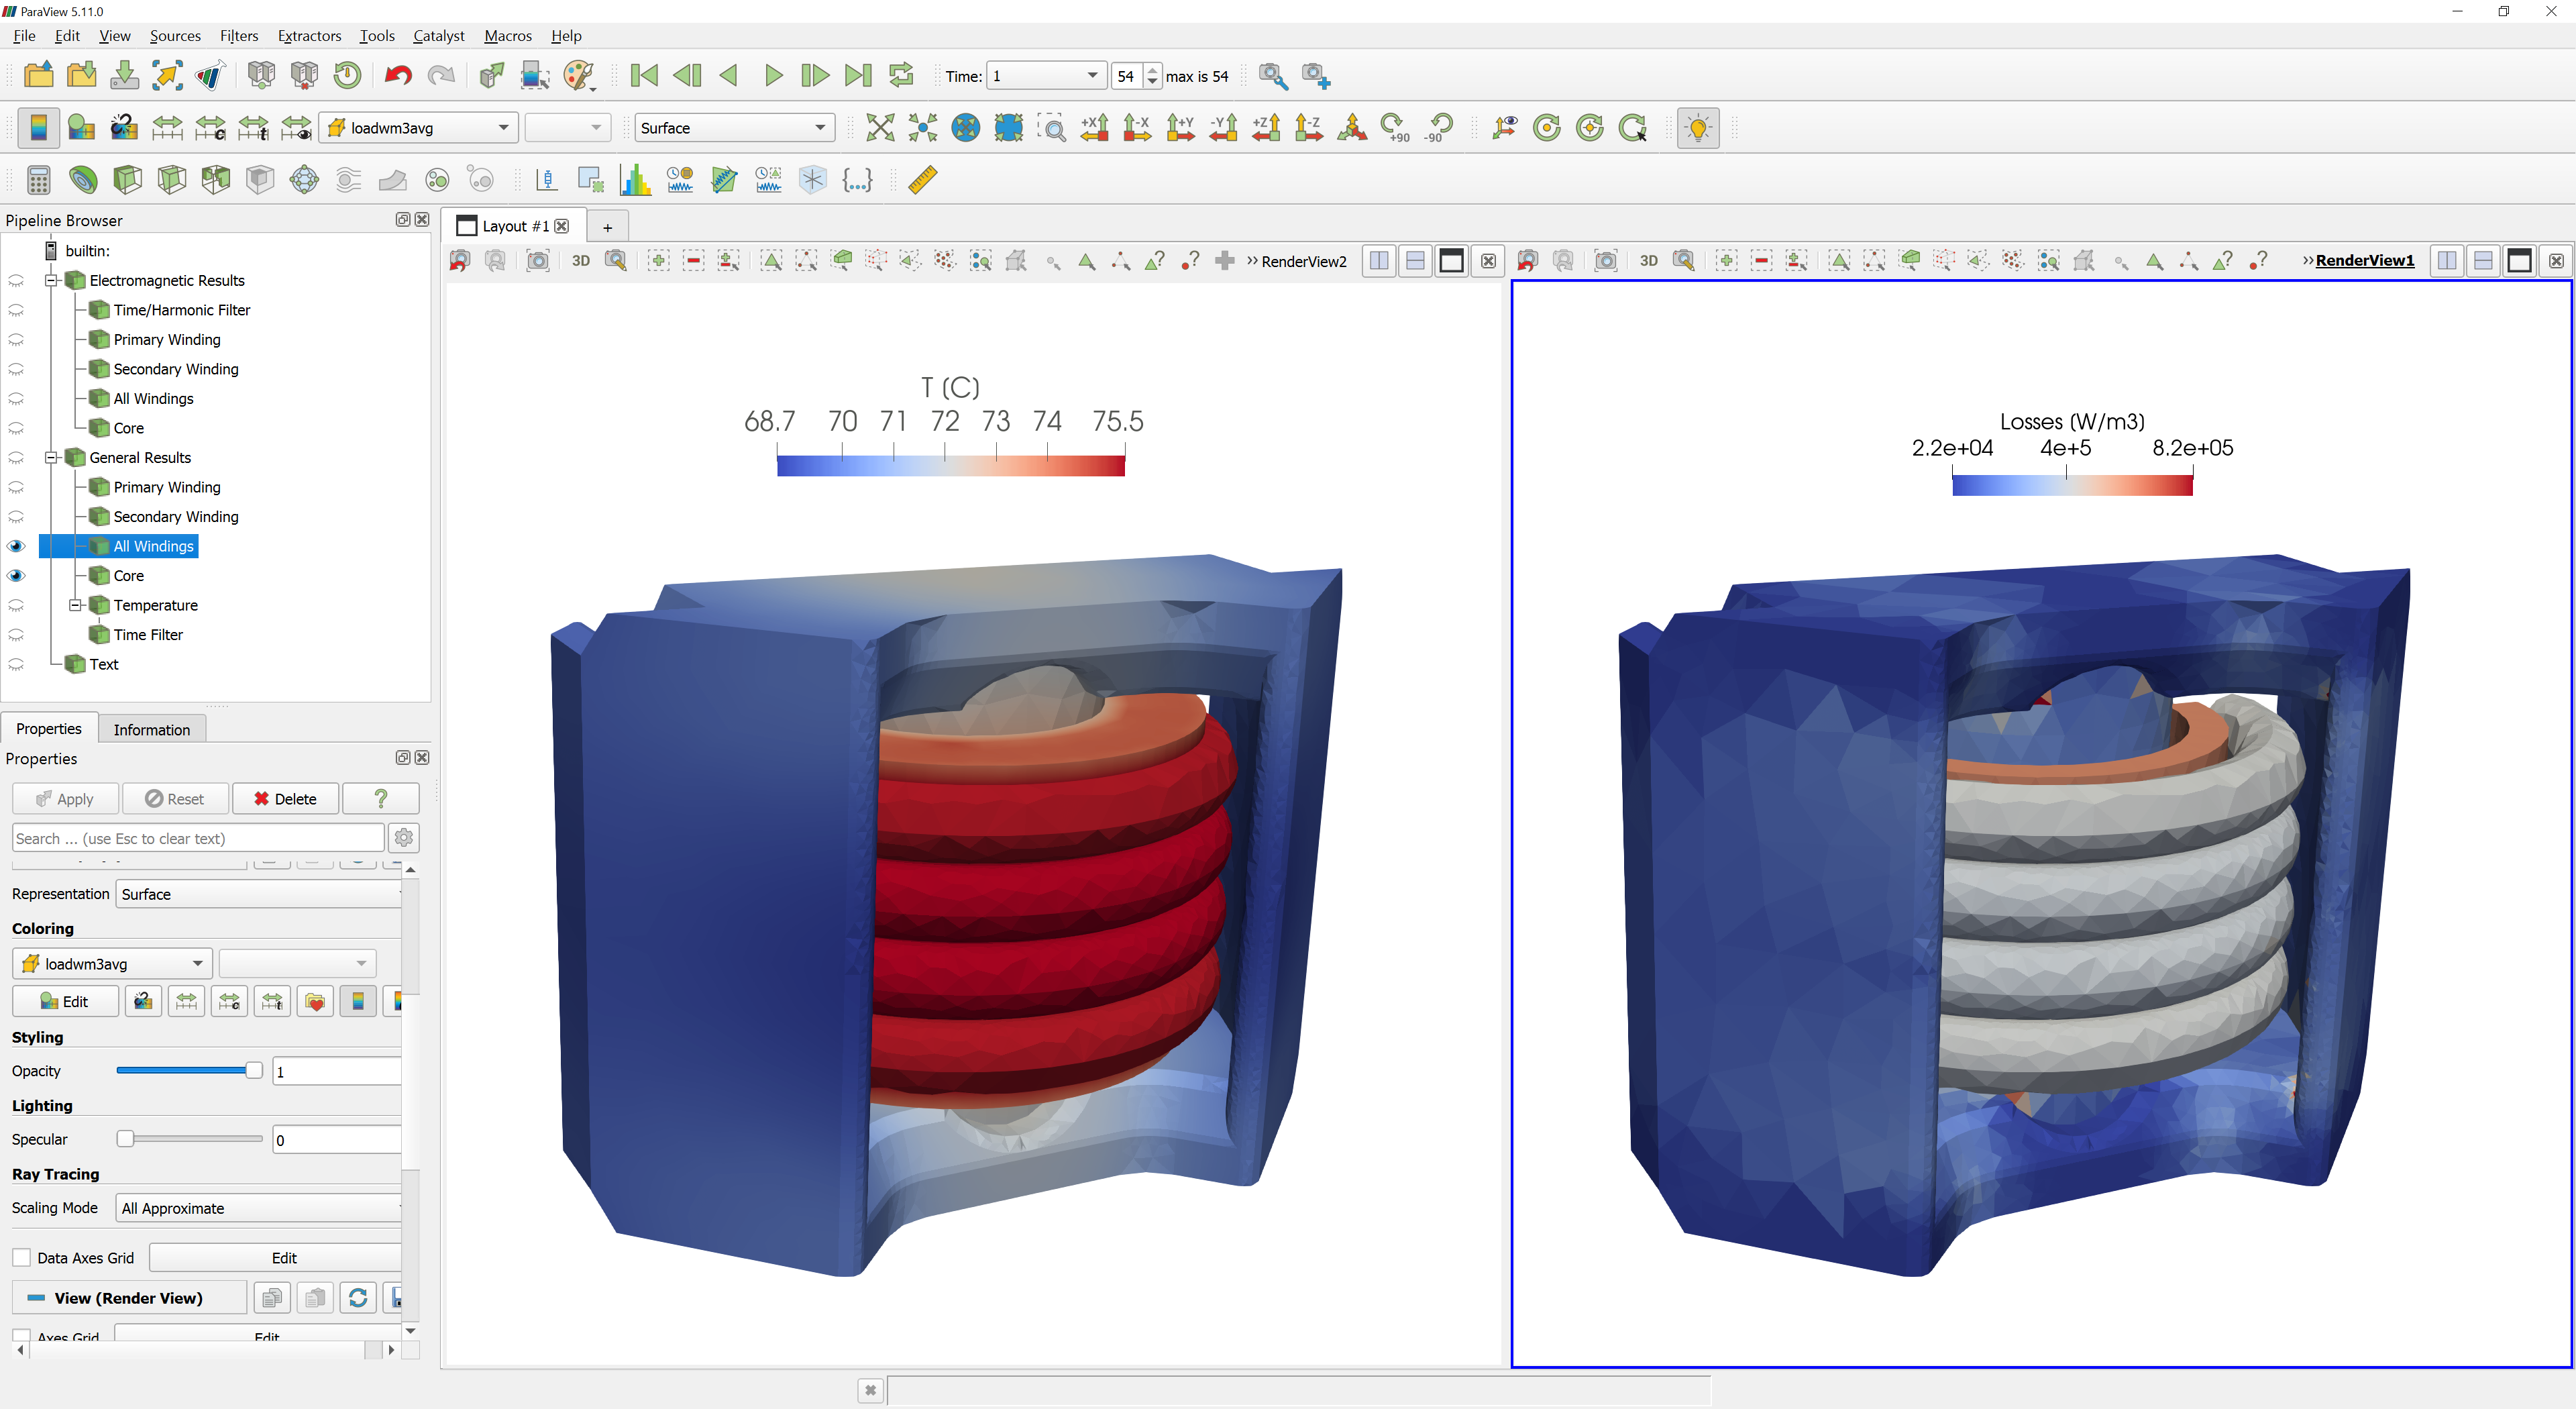Jump to the last animation frame
The width and height of the screenshot is (2576, 1409).
[857, 75]
